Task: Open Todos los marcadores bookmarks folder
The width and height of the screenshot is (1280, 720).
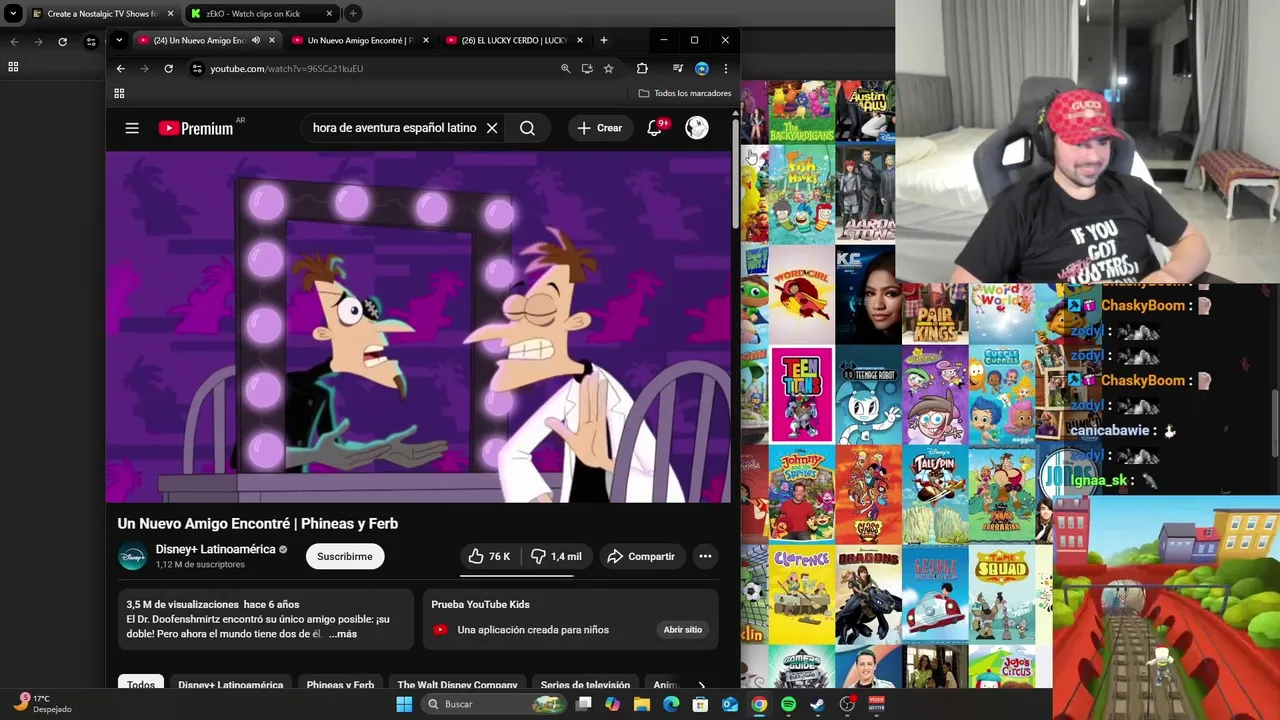Action: pyautogui.click(x=685, y=93)
